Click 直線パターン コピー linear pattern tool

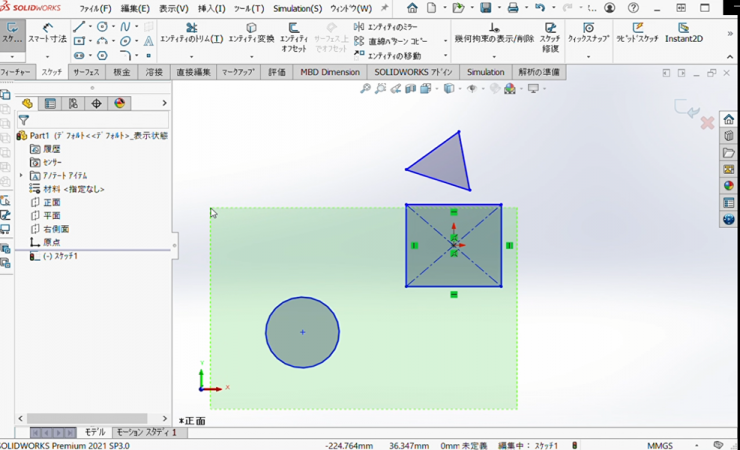click(x=391, y=42)
